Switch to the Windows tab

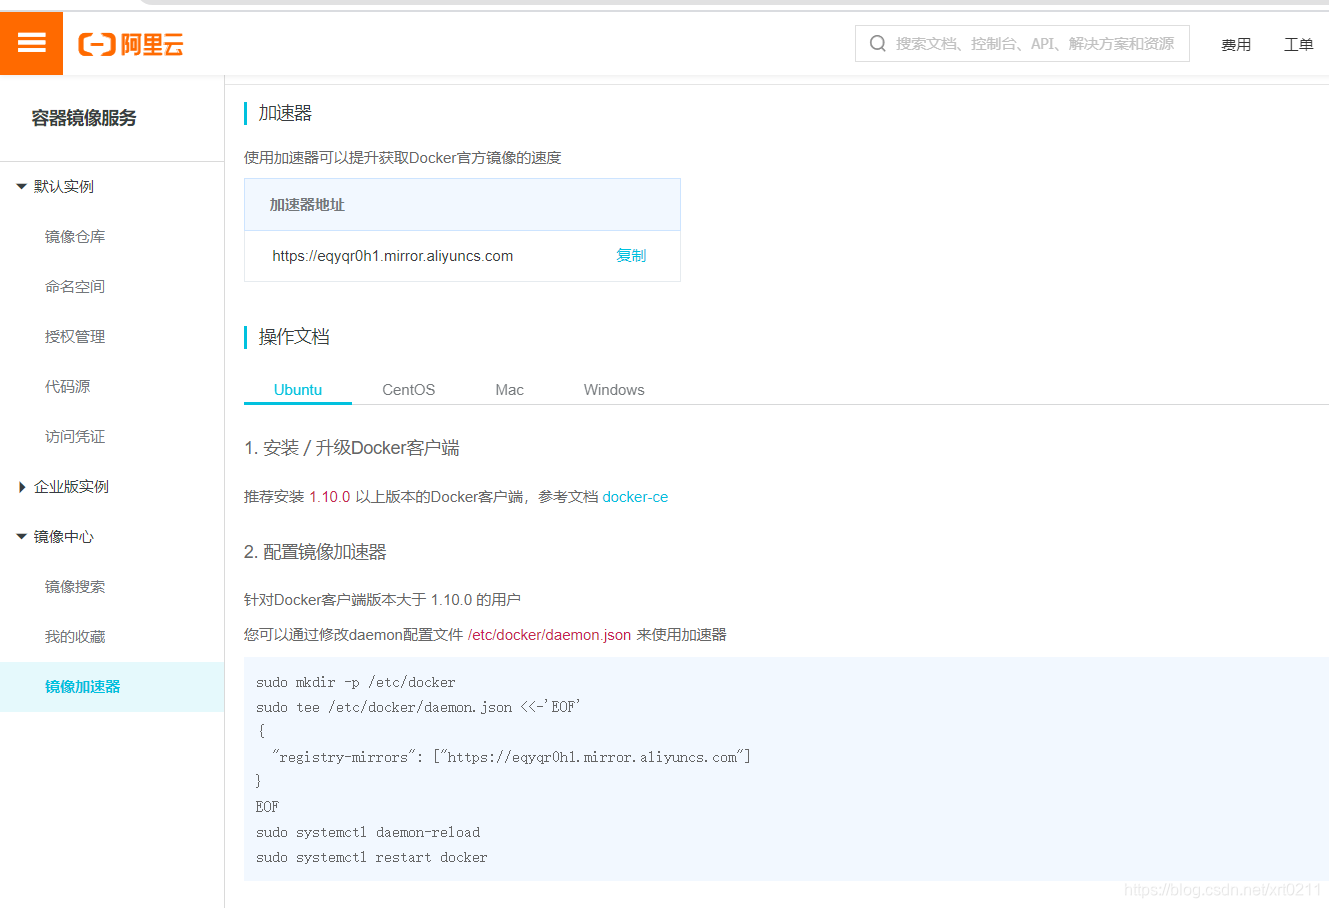click(x=614, y=390)
